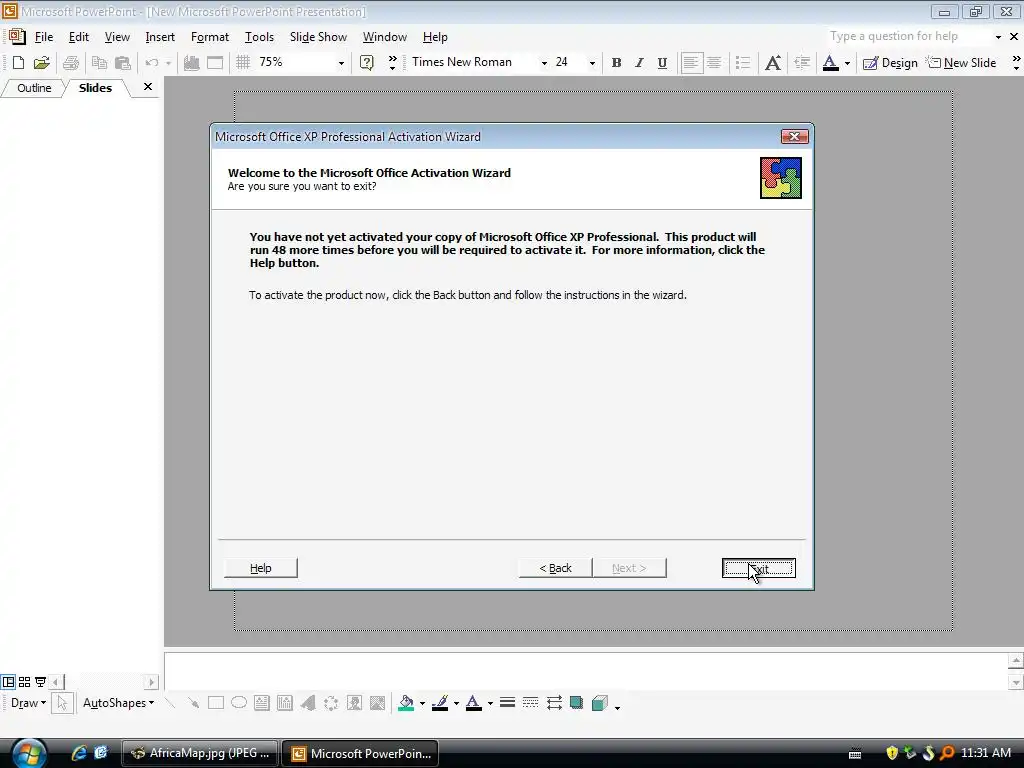Open the AutoShapes dropdown
The height and width of the screenshot is (768, 1024).
[118, 703]
